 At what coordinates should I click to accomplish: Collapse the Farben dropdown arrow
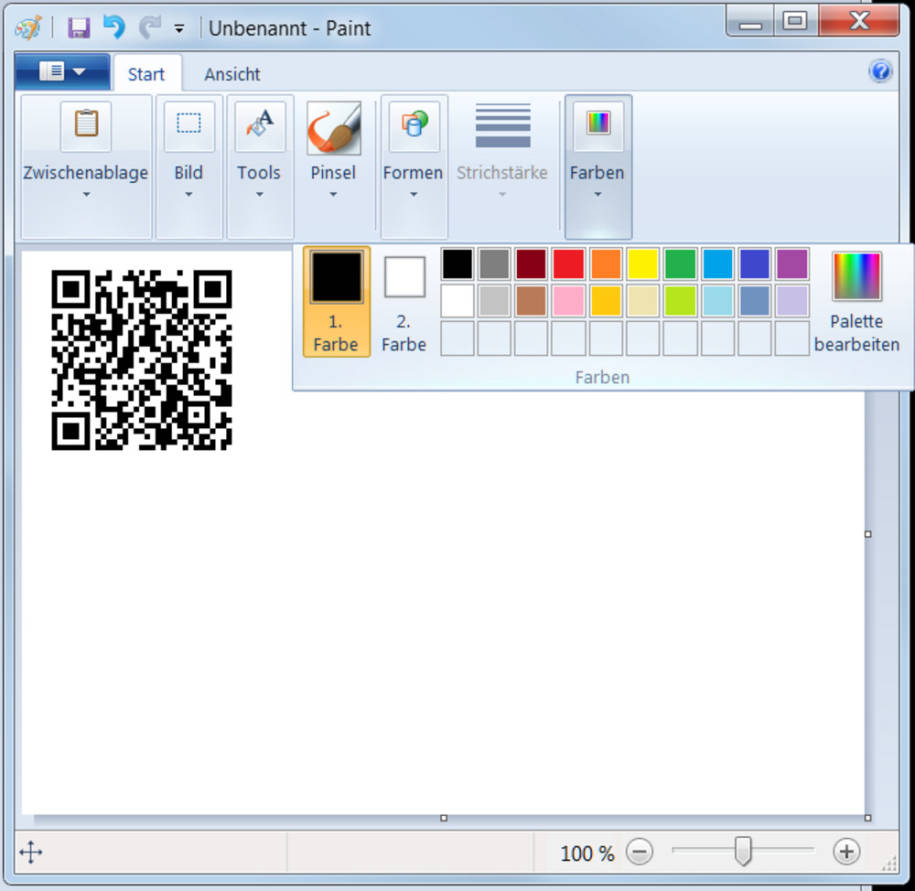(598, 194)
